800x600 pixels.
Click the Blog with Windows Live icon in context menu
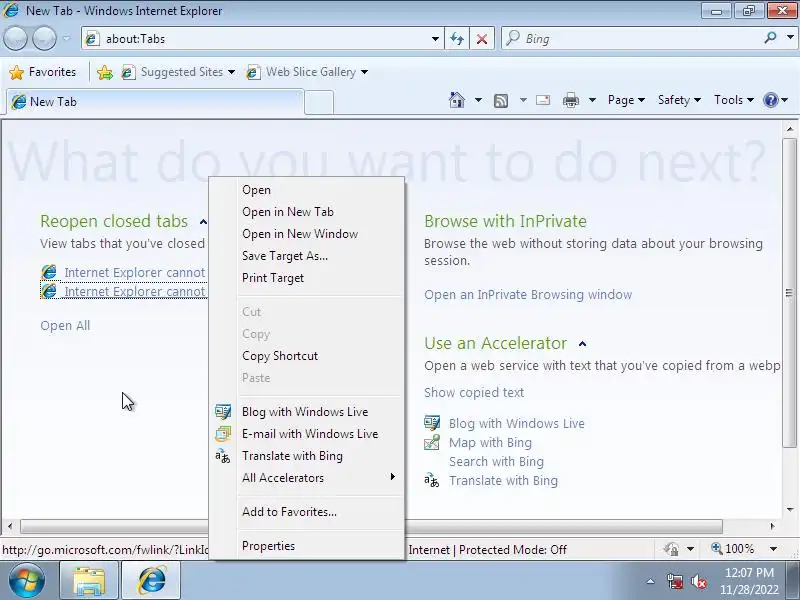coord(223,412)
